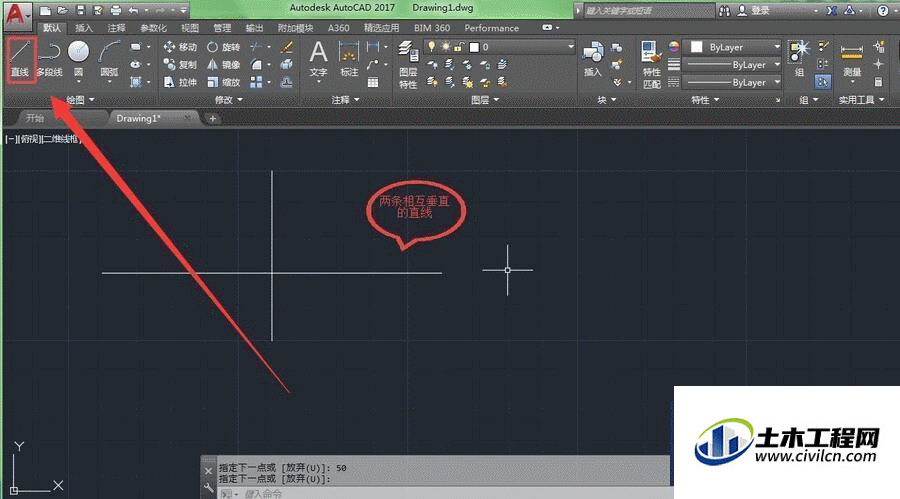Open Properties panel dialog launcher arrow
This screenshot has height=499, width=900.
tap(778, 100)
